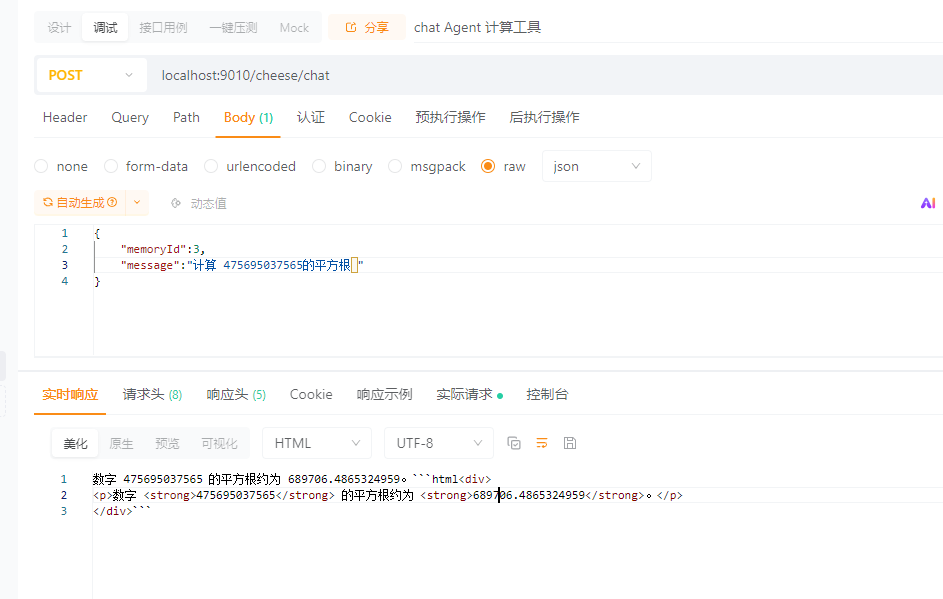Click the "message" line in body editor

242,265
